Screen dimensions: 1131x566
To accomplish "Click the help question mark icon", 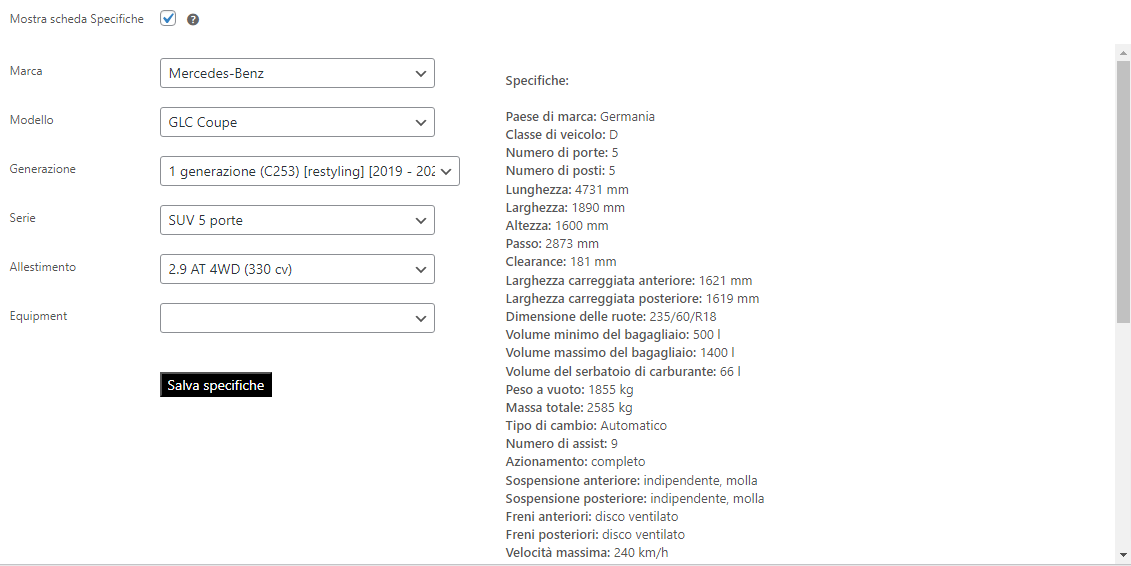I will coord(193,19).
